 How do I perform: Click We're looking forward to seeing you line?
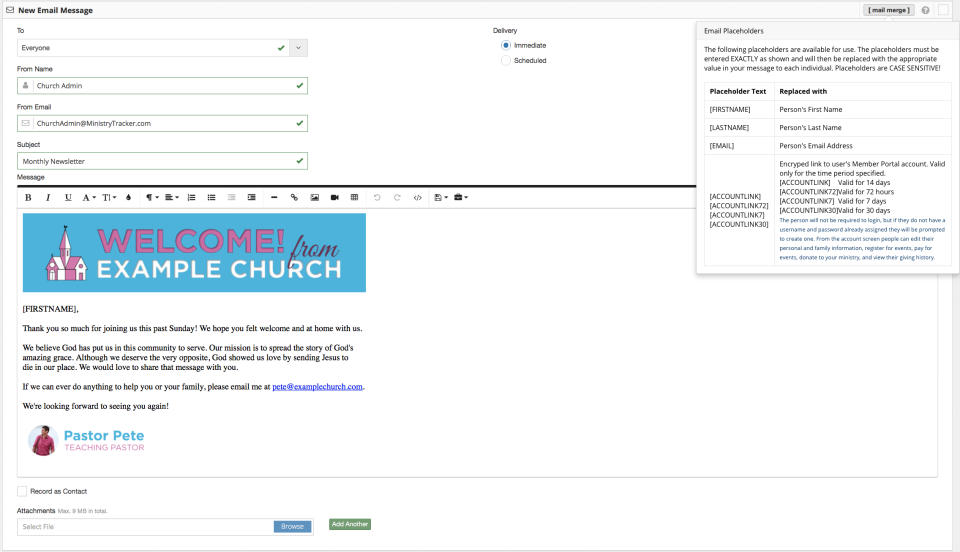point(96,406)
